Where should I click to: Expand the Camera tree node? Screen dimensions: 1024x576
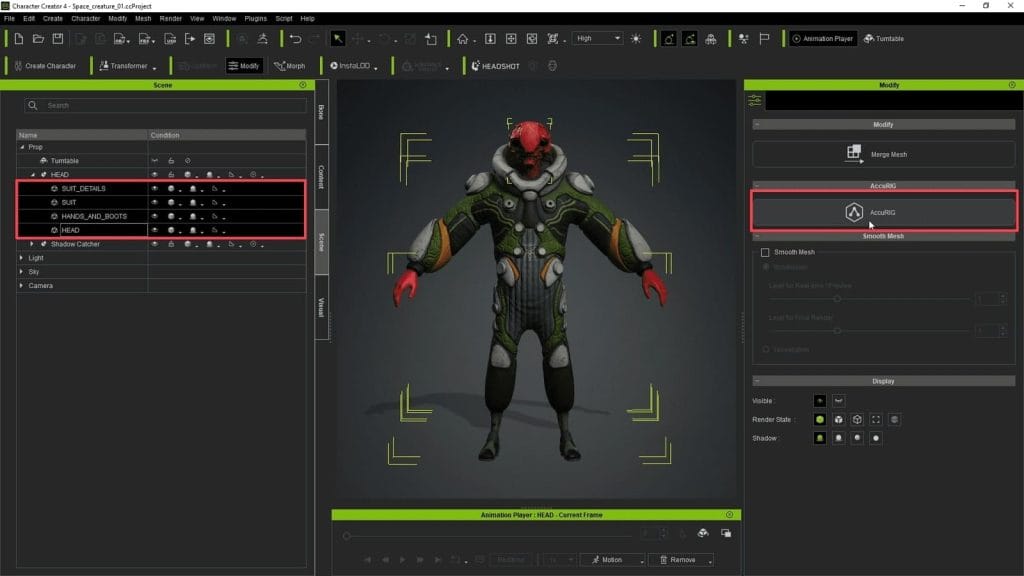[22, 286]
